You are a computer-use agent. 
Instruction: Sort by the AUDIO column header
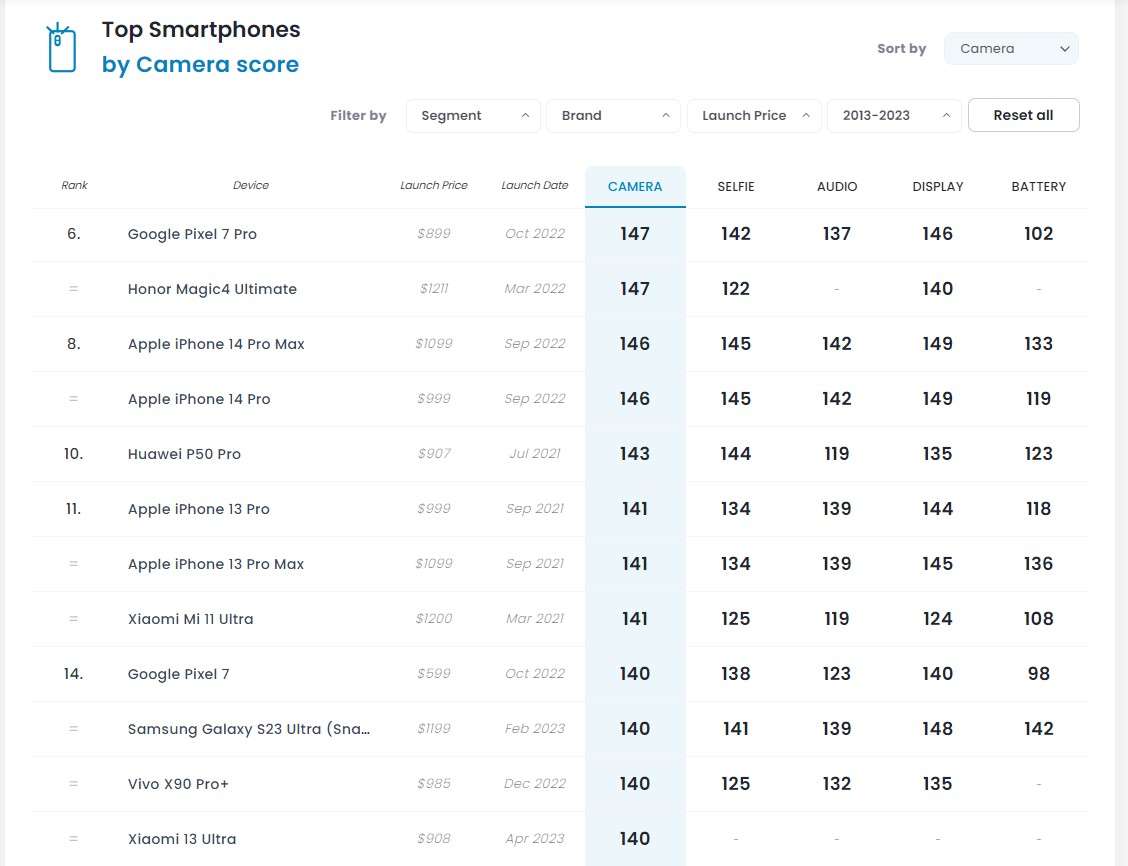[x=837, y=187]
